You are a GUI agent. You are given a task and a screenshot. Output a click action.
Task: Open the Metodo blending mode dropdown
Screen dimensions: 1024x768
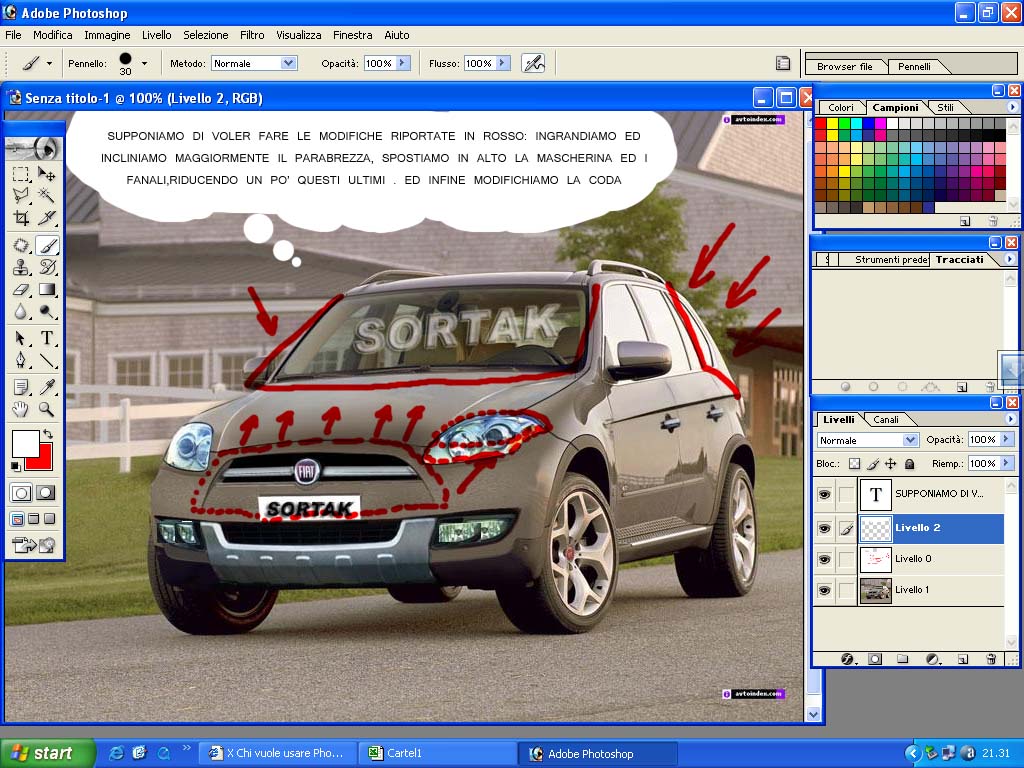point(255,63)
